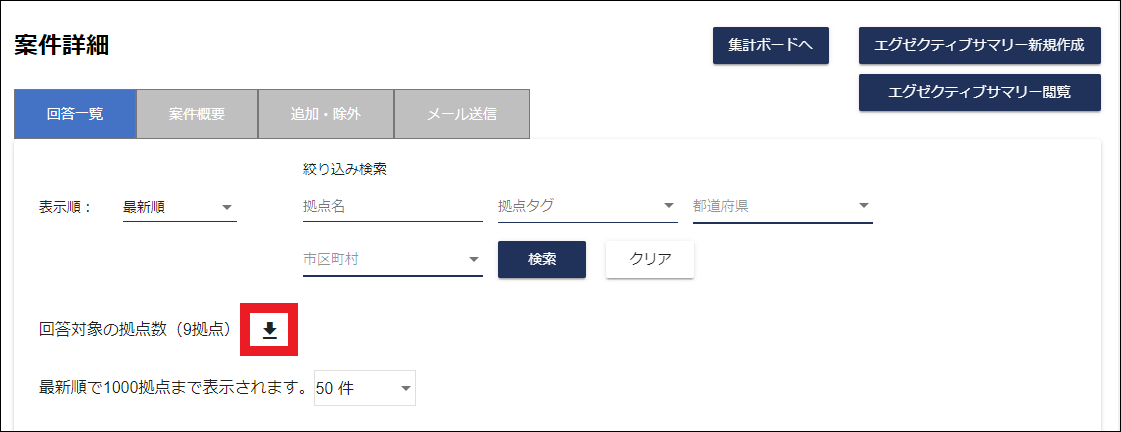Image resolution: width=1121 pixels, height=432 pixels.
Task: Focus the 拠点名 search field
Action: 392,207
